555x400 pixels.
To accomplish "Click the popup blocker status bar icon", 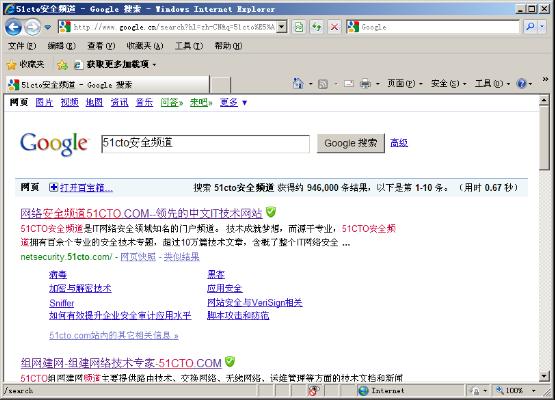I will tap(313, 391).
